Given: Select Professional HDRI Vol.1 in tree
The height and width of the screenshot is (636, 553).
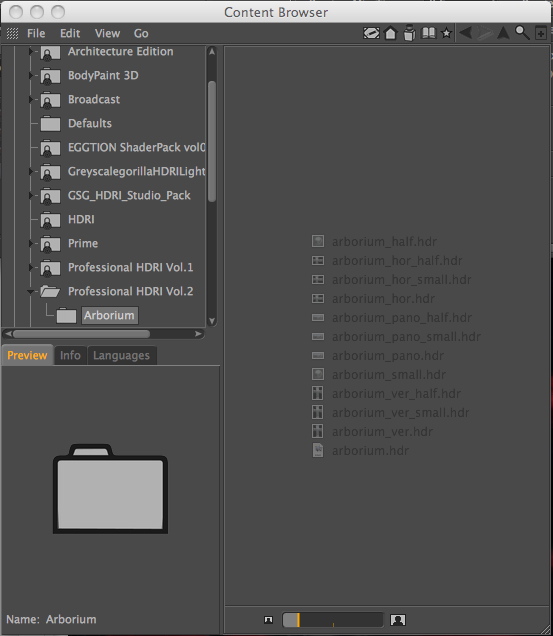Looking at the screenshot, I should 131,267.
